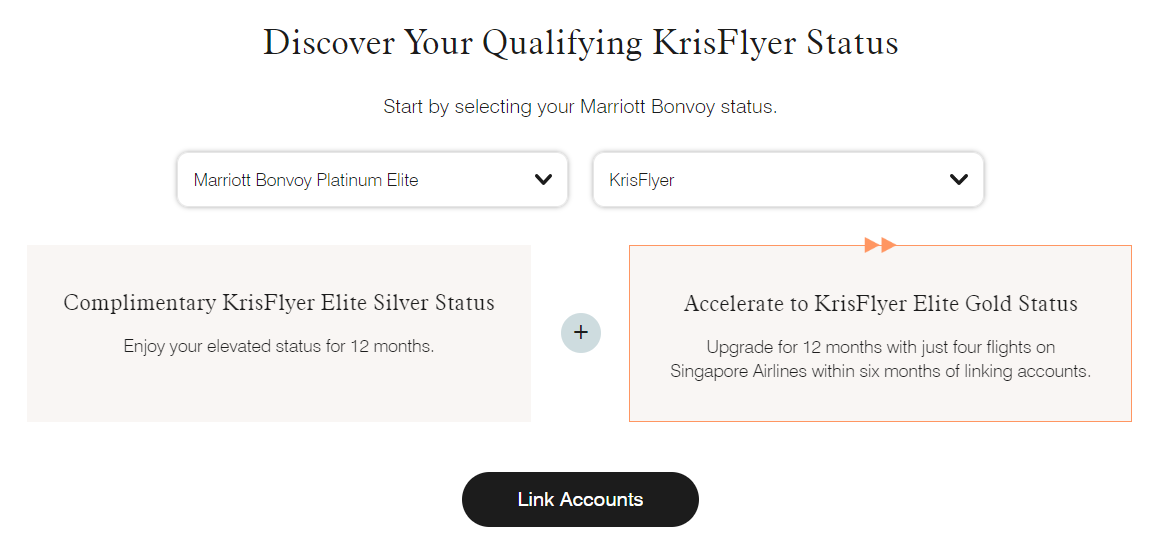The height and width of the screenshot is (543, 1157).
Task: Open the Marriott Bonvoy Platinum Elite dropdown
Action: [x=373, y=179]
